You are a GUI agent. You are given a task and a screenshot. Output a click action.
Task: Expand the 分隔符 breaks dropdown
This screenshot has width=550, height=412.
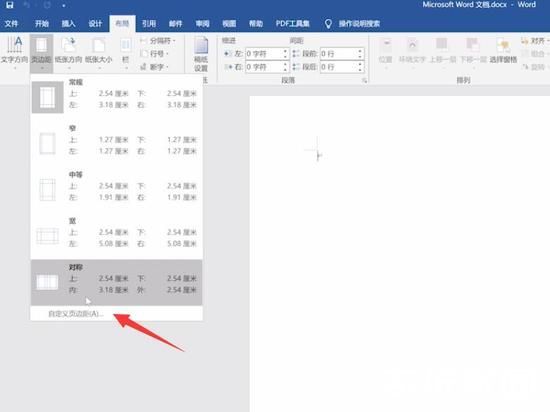click(x=158, y=41)
